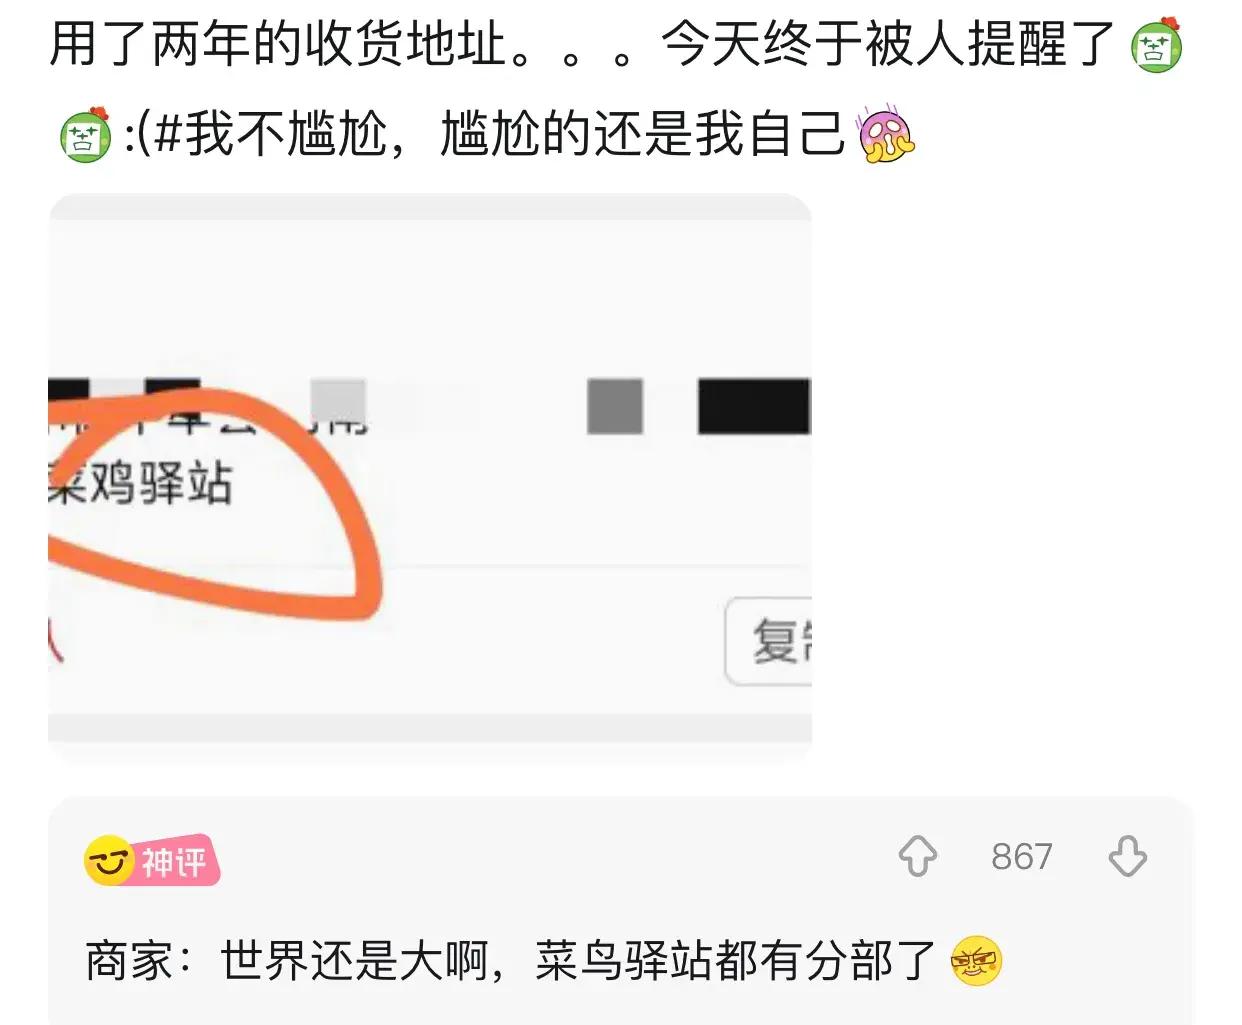Open the post text 用了两年的收货地址
1242x1025 pixels.
(x=279, y=45)
